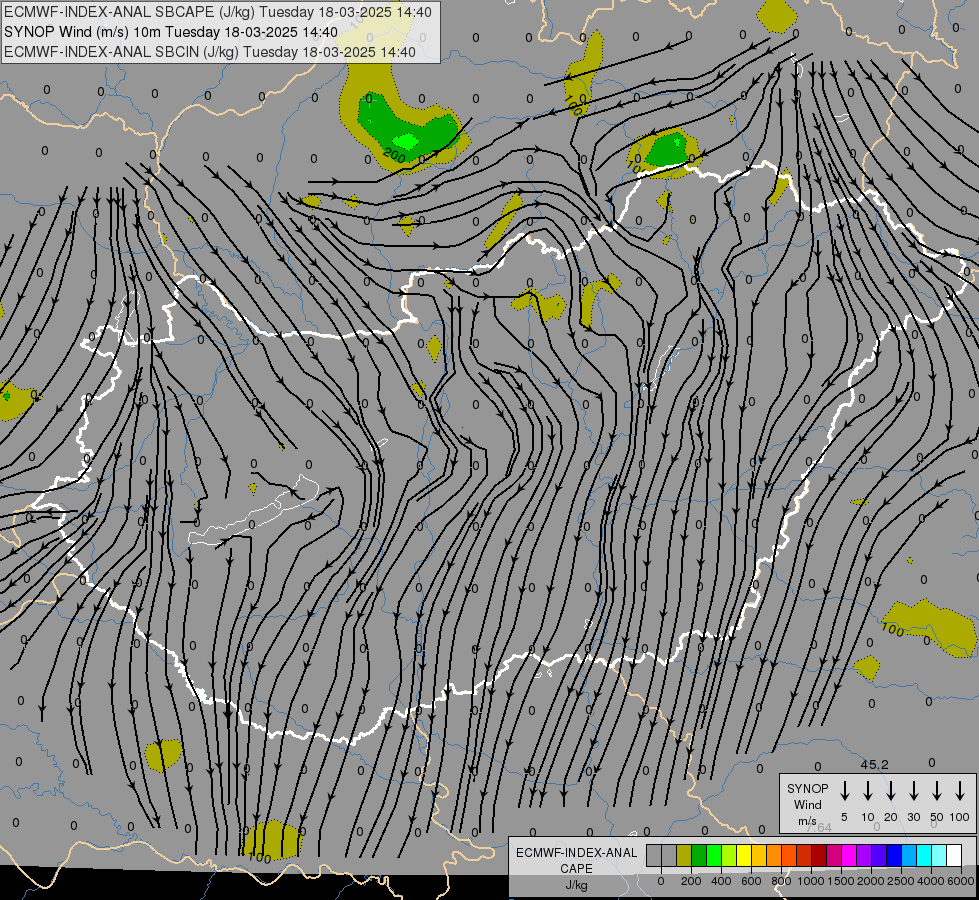Image resolution: width=979 pixels, height=900 pixels.
Task: Click the white Lake Balaton outline
Action: click(x=254, y=512)
